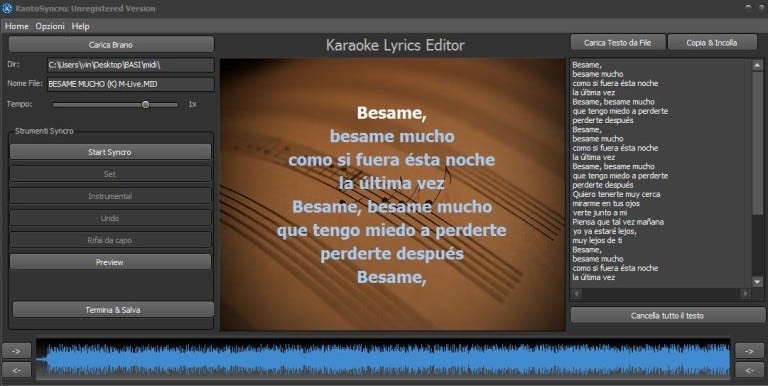Click the Copia & Incolla button
This screenshot has width=768, height=386.
(712, 43)
